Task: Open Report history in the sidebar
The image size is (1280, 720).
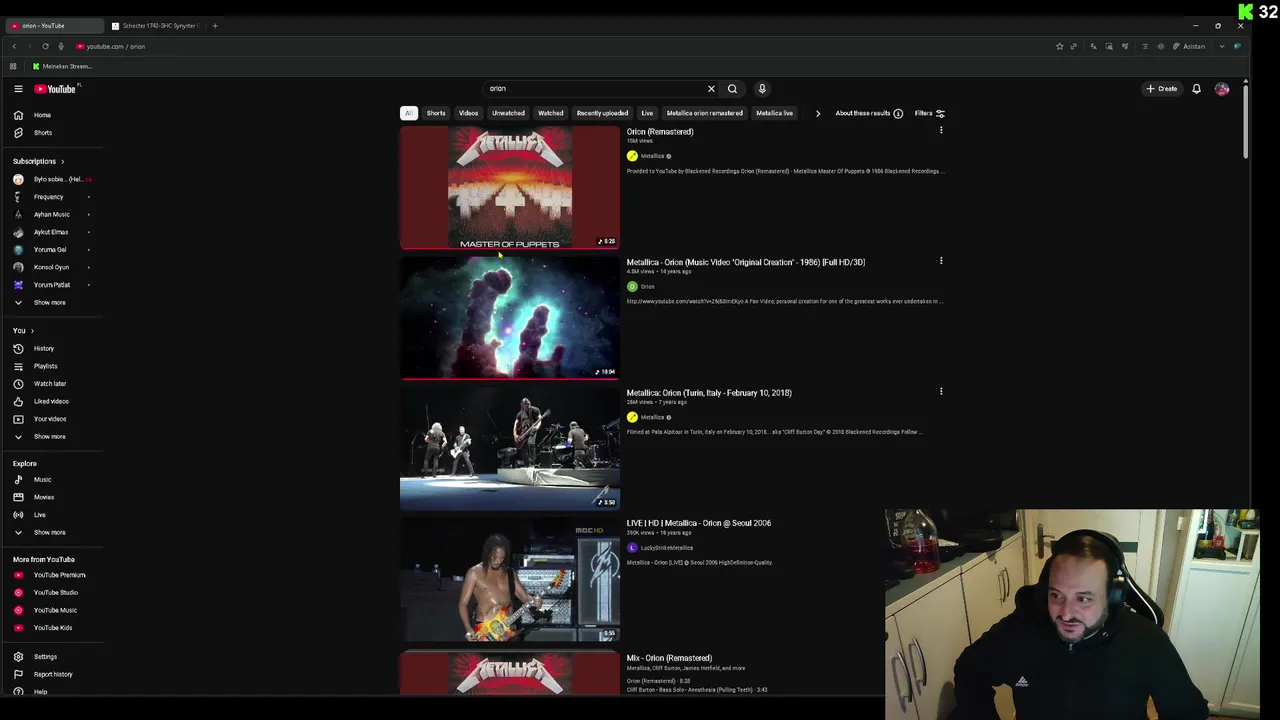Action: point(52,674)
